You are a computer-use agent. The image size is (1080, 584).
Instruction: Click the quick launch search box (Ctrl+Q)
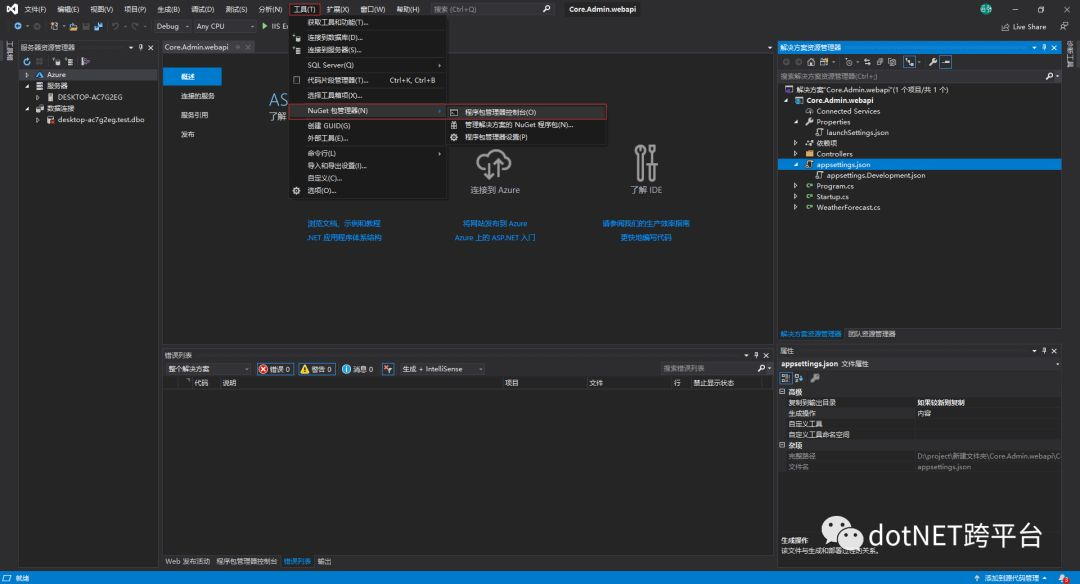[x=492, y=10]
